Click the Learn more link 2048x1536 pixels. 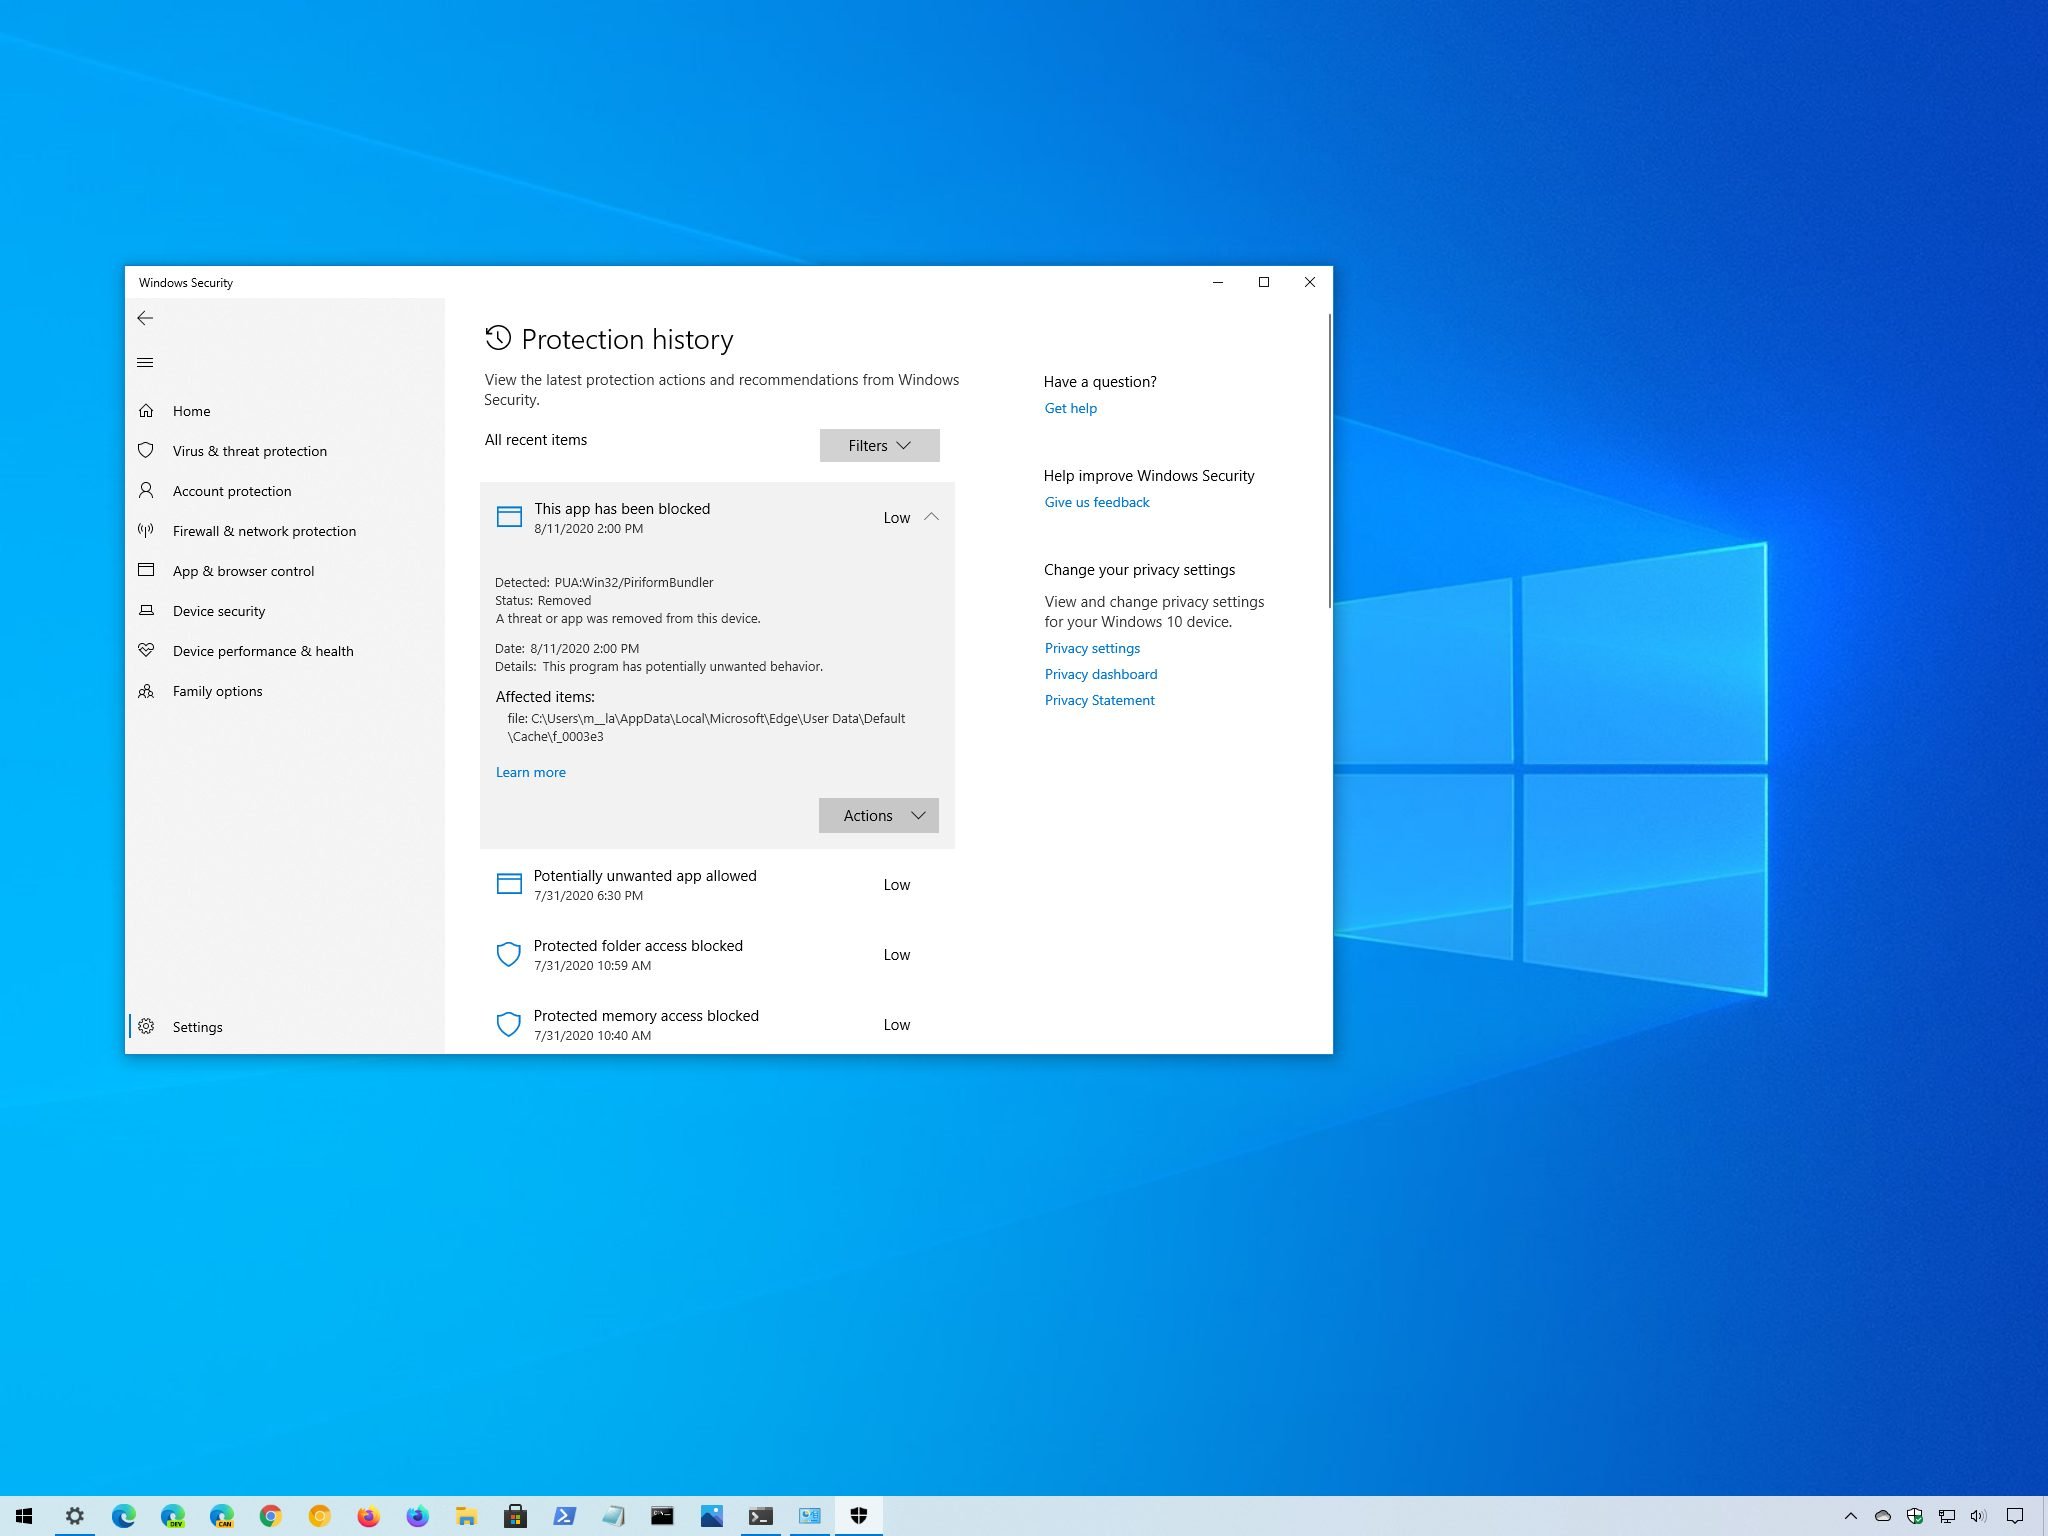[x=531, y=771]
